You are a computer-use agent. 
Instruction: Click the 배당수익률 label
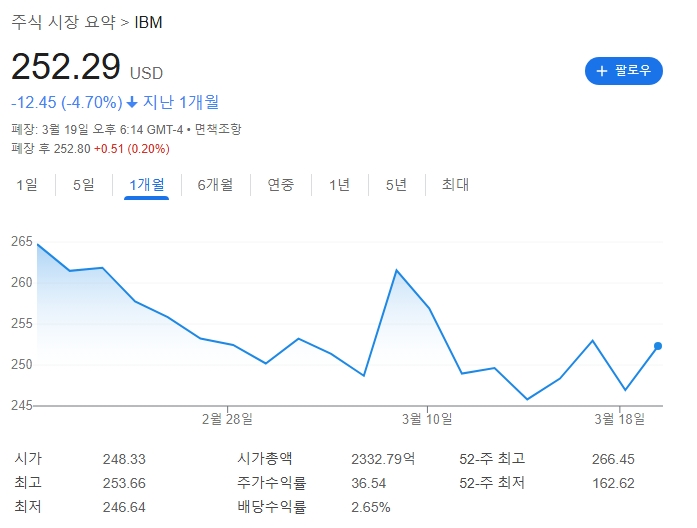[x=272, y=507]
